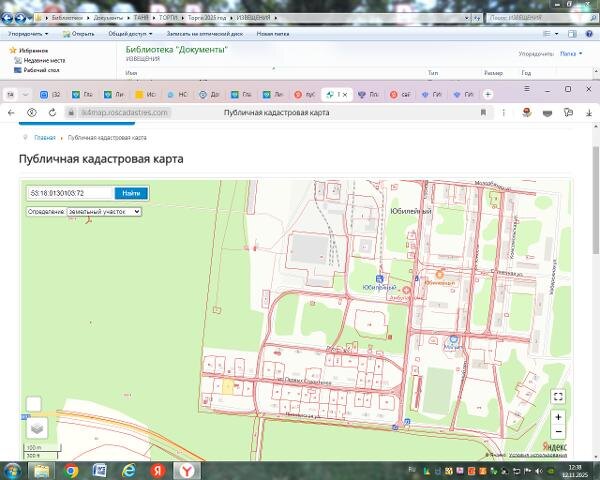Viewport: 600px width, 480px height.
Task: Open Общий доступ dropdown in Explorer
Action: (x=130, y=34)
